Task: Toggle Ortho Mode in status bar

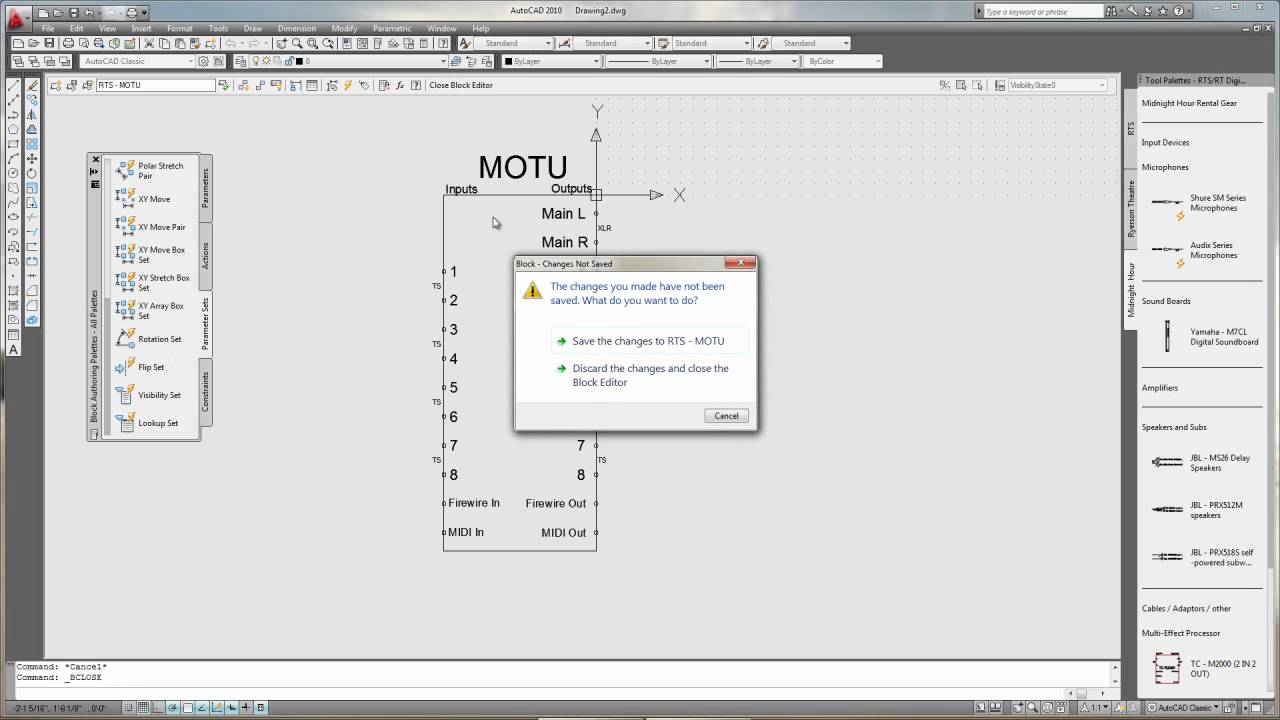Action: (158, 707)
